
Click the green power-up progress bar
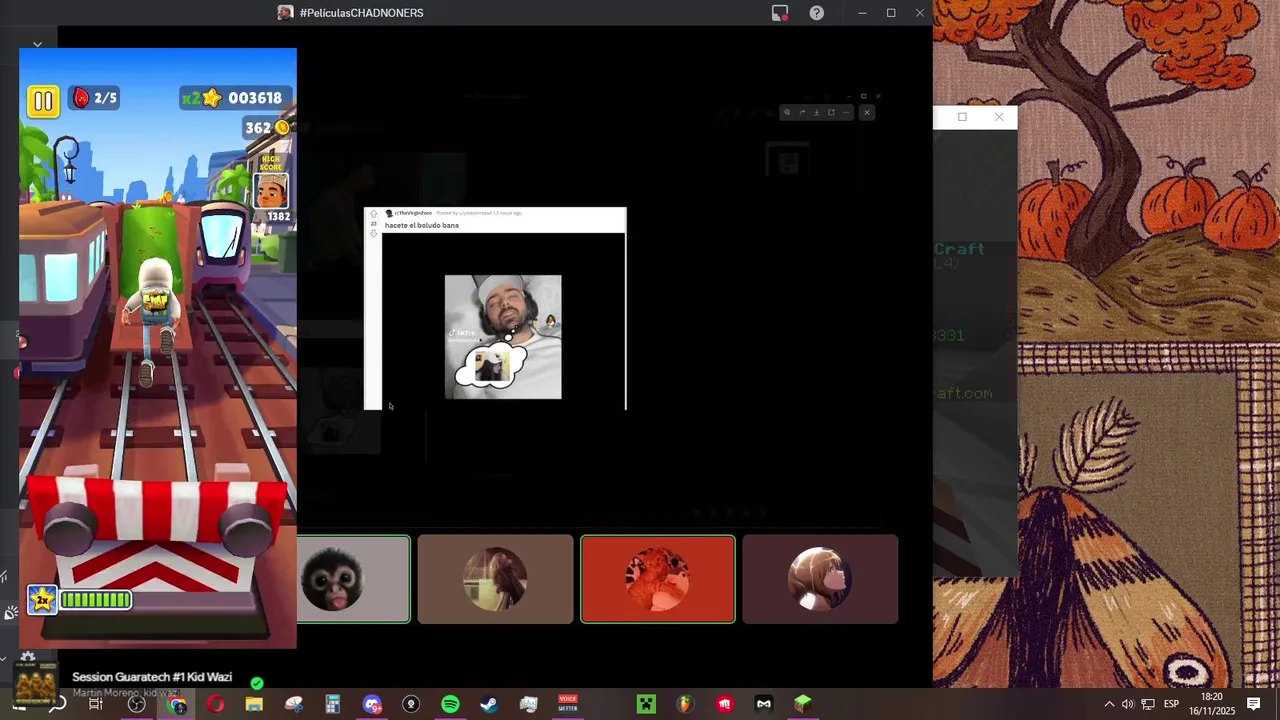coord(95,600)
